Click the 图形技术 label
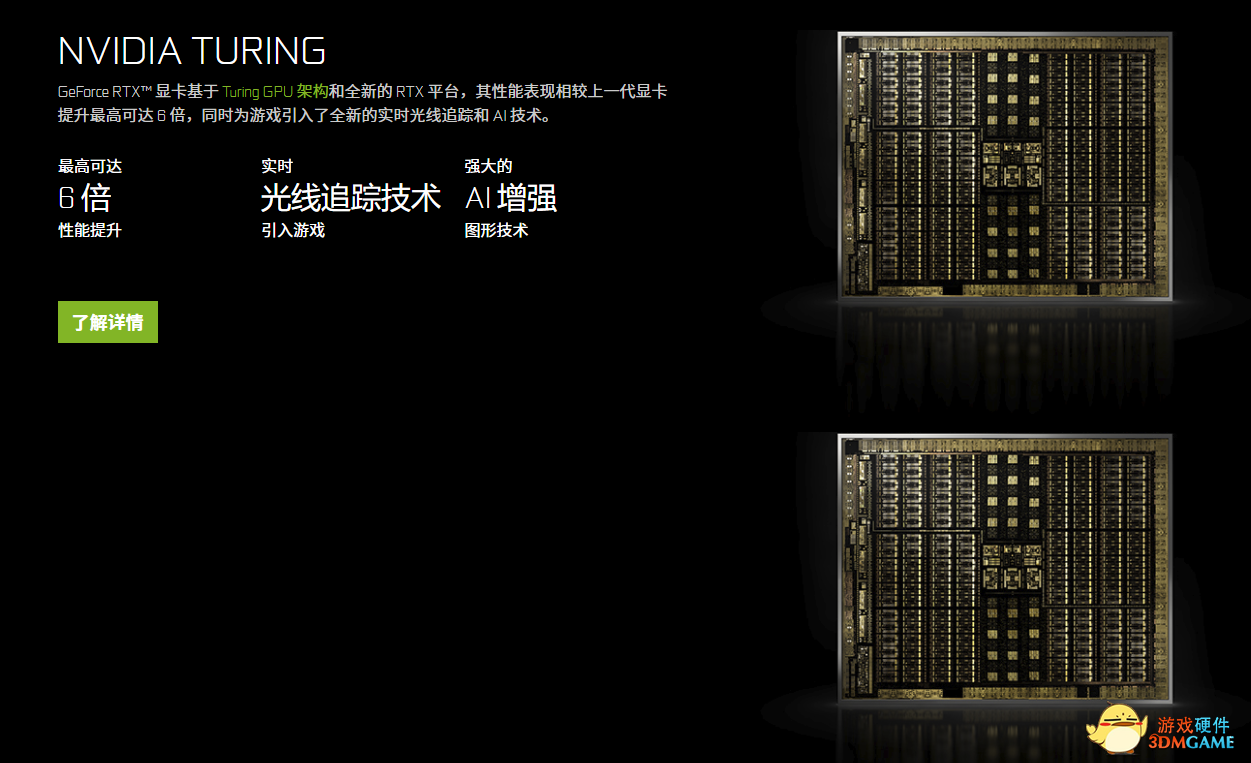The height and width of the screenshot is (763, 1251). 497,231
